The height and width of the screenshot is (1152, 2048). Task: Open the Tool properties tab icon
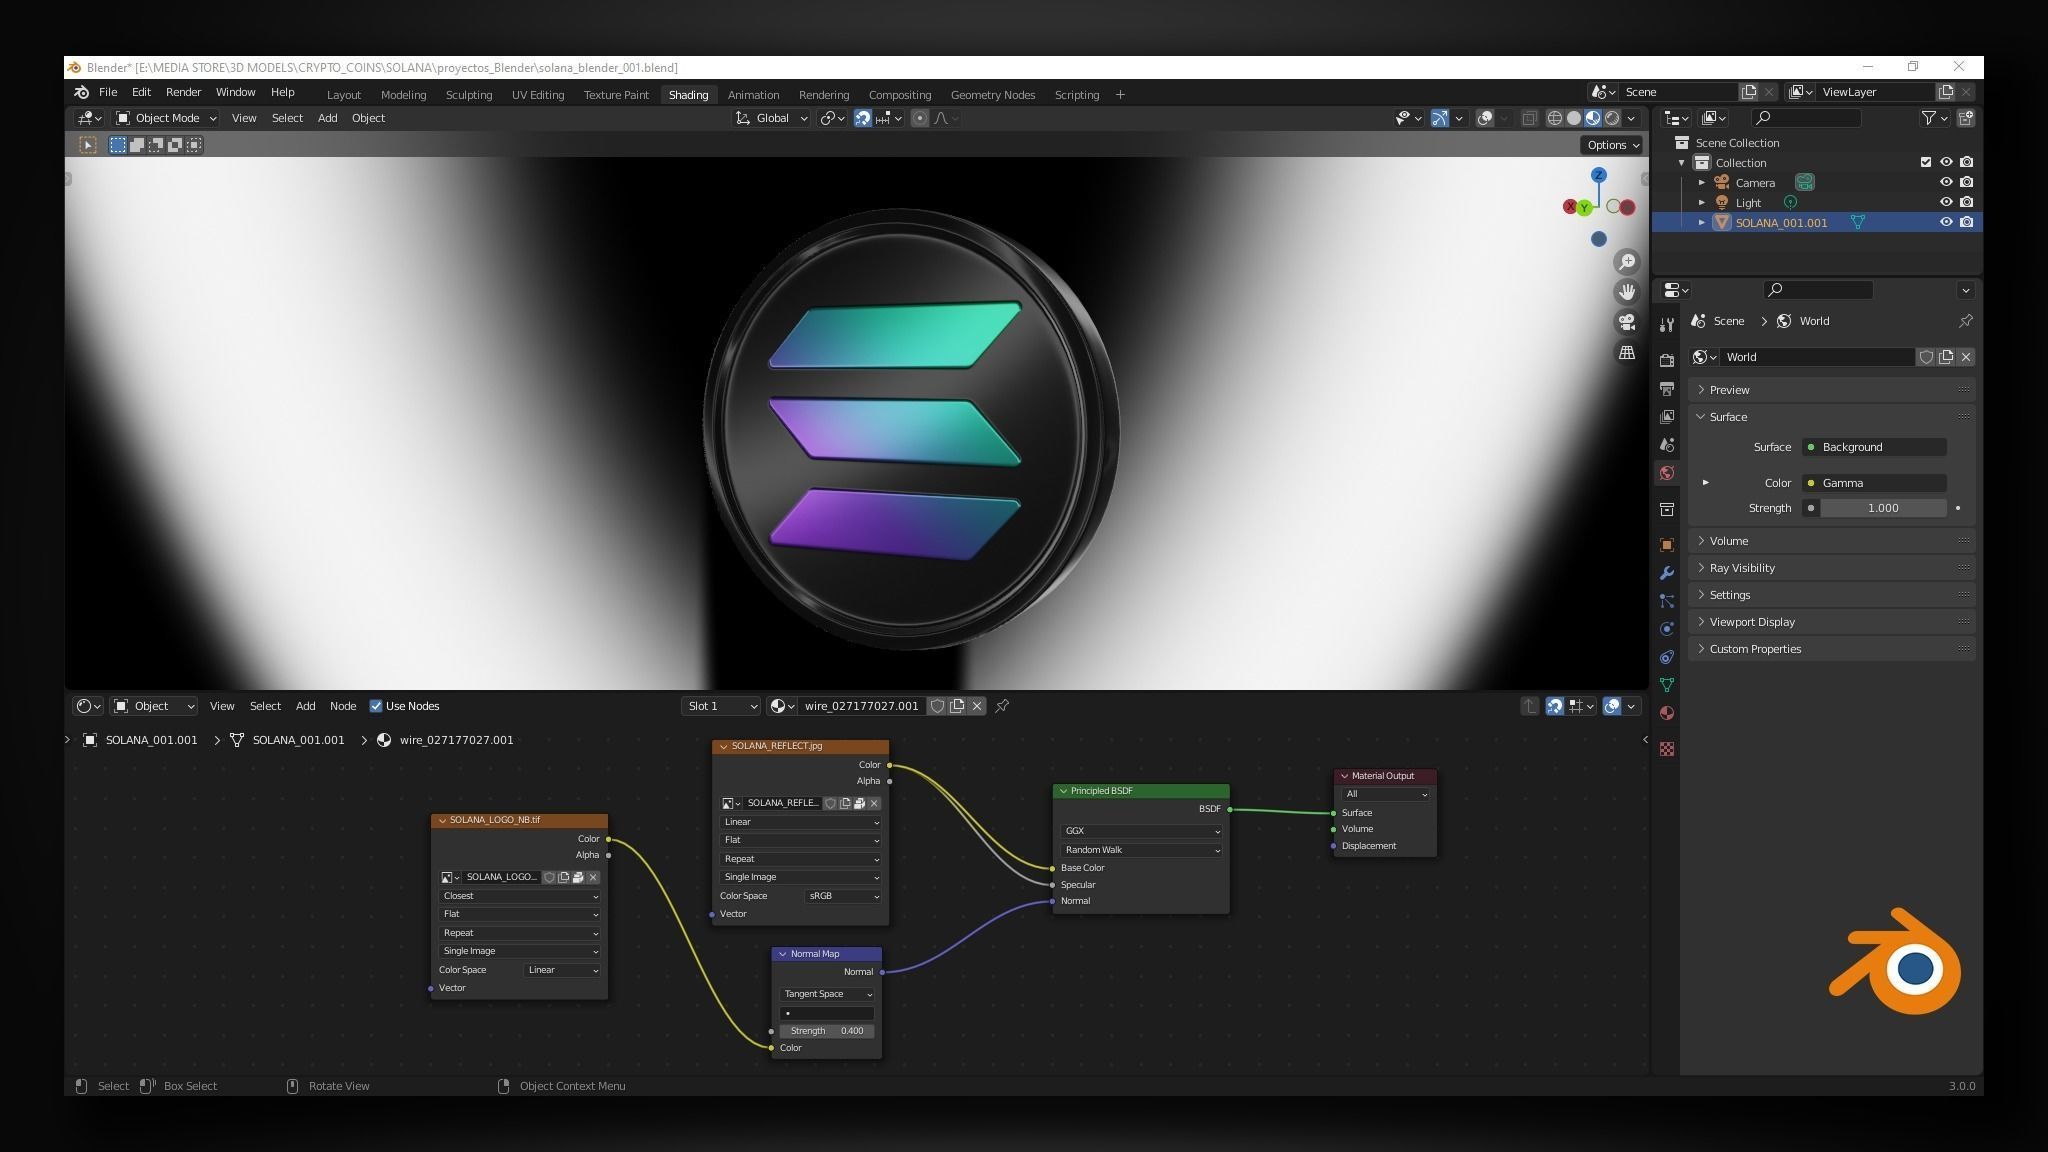[x=1666, y=325]
